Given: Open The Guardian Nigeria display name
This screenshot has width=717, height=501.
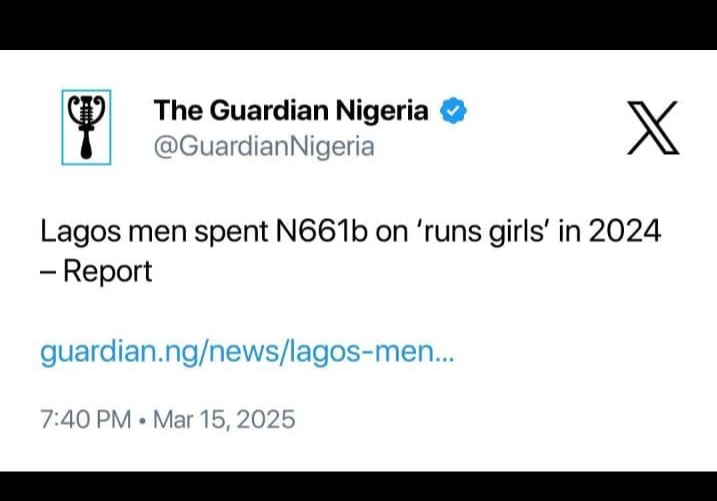Looking at the screenshot, I should pyautogui.click(x=291, y=111).
